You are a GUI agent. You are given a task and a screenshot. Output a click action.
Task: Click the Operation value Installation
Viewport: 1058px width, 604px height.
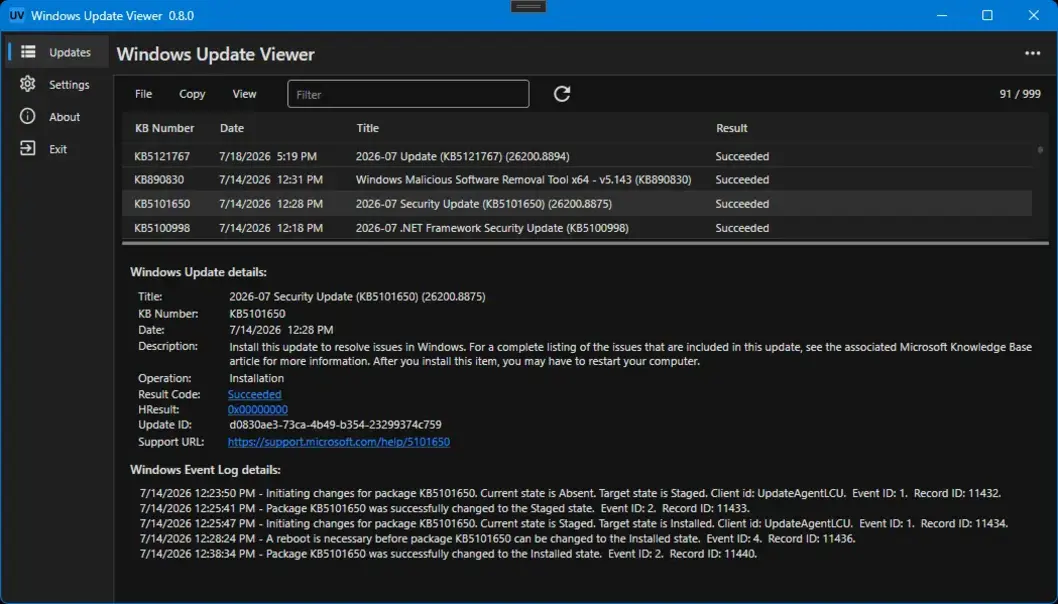[256, 378]
